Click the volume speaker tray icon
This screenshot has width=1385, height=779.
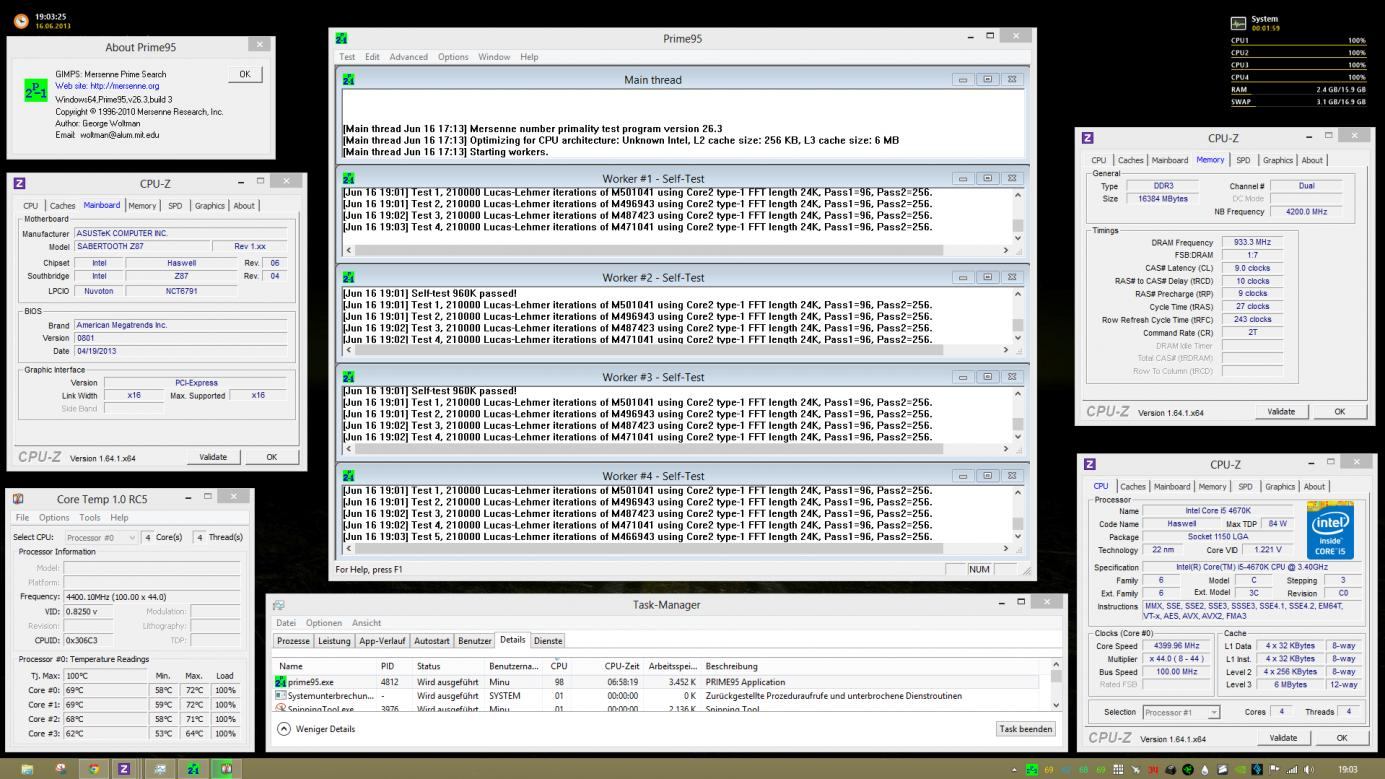(1308, 769)
